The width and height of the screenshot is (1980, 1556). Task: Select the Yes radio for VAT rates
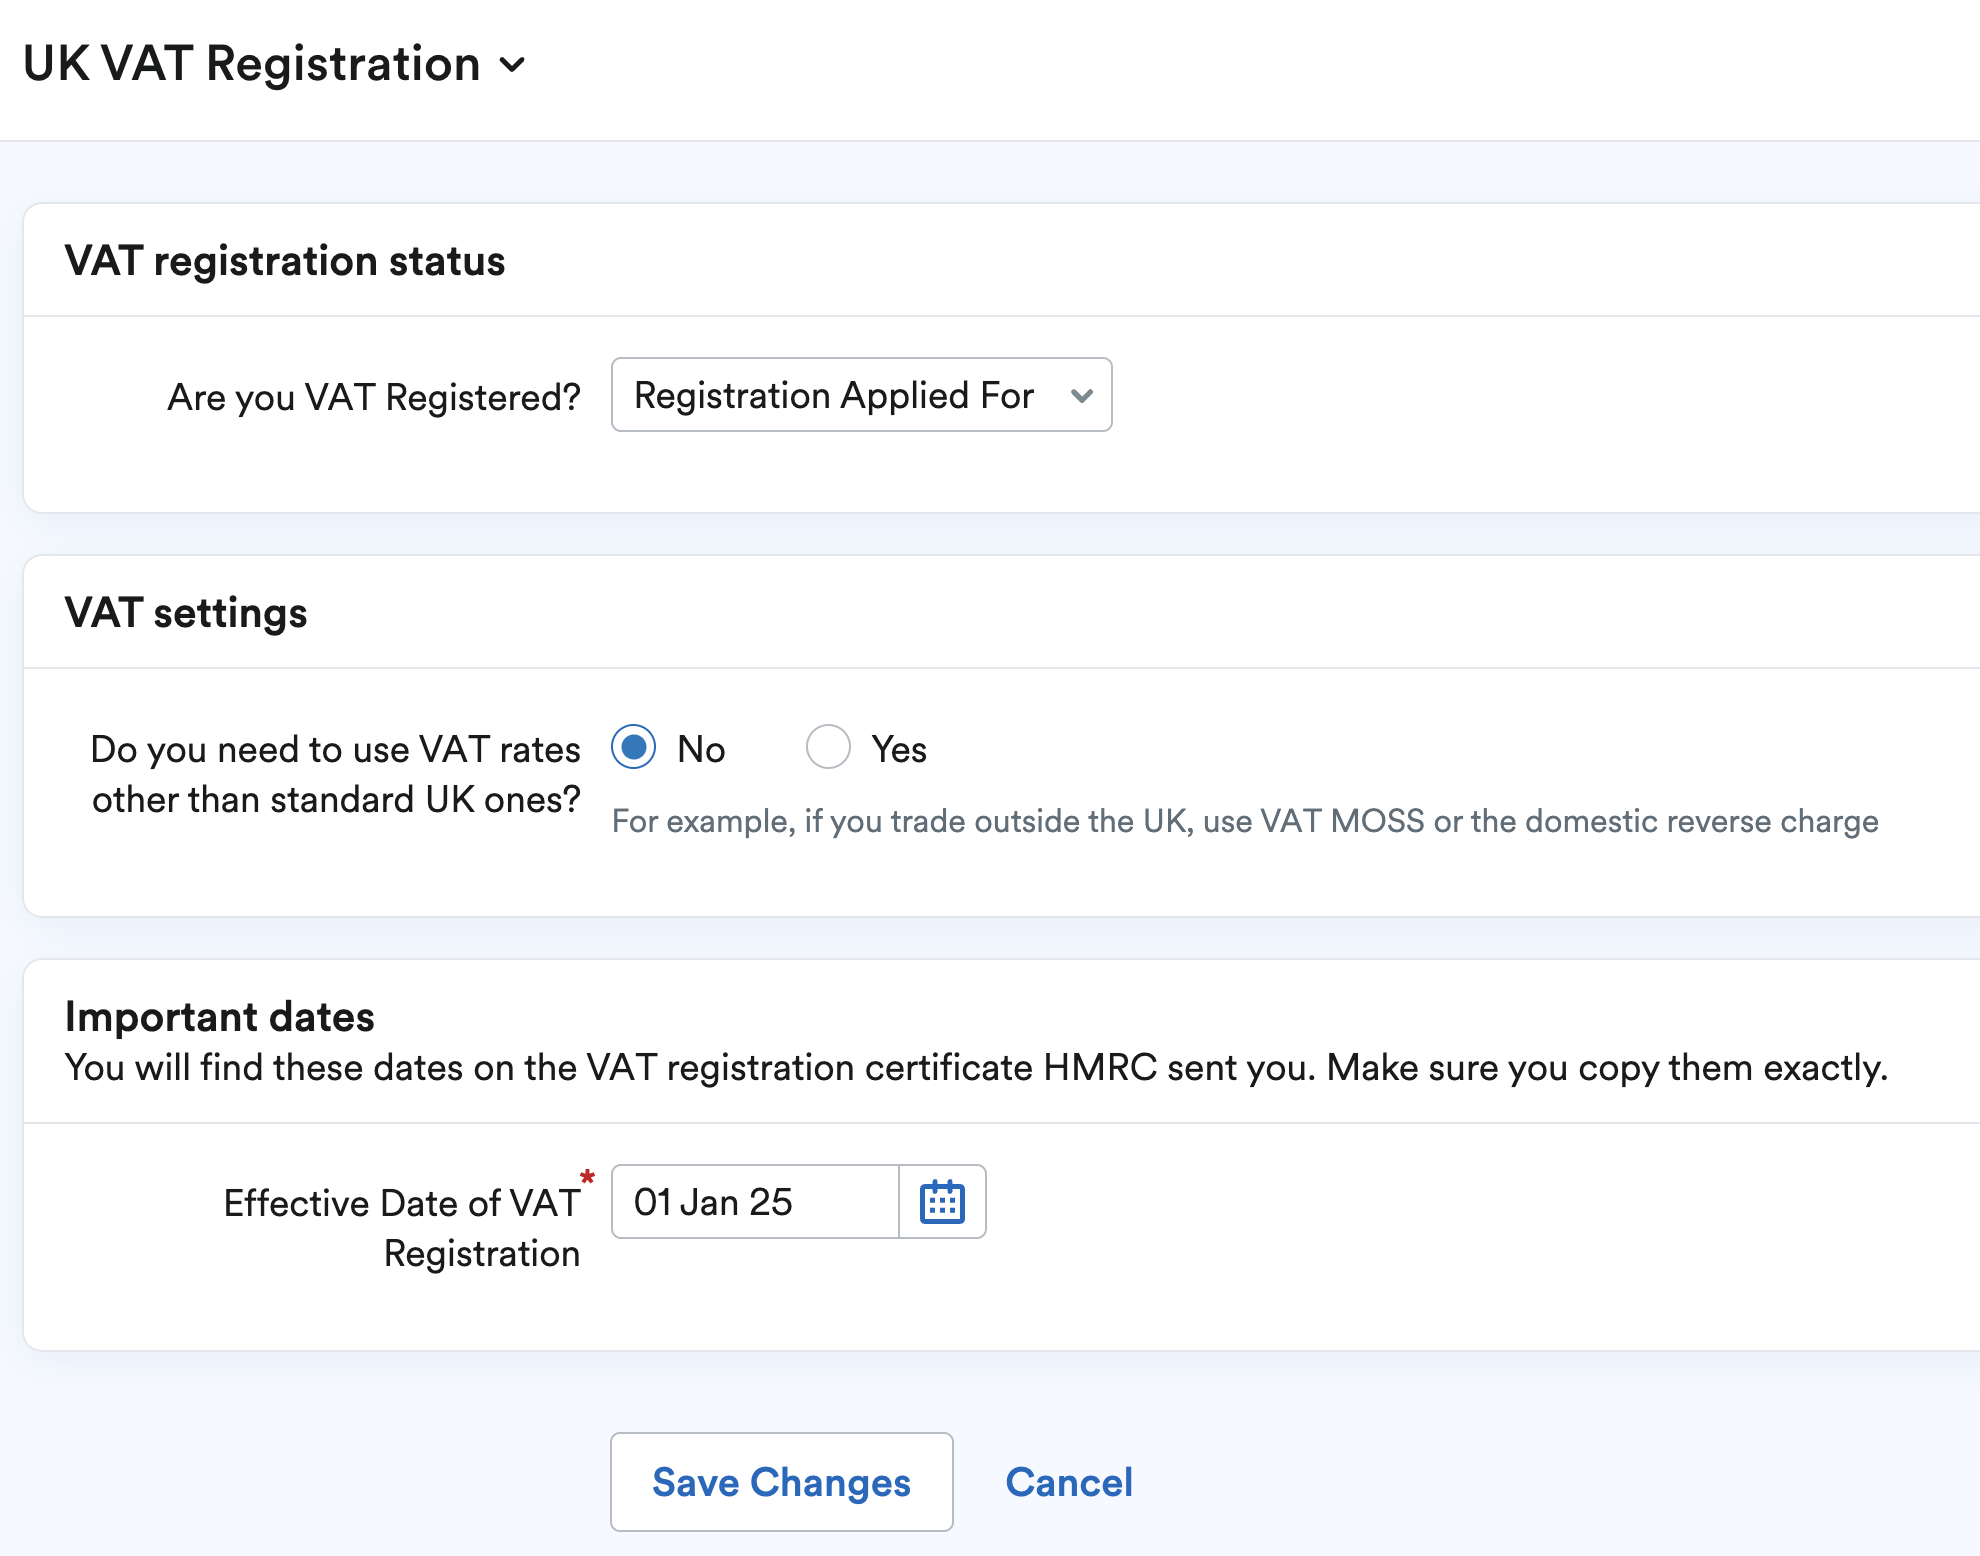[x=828, y=747]
